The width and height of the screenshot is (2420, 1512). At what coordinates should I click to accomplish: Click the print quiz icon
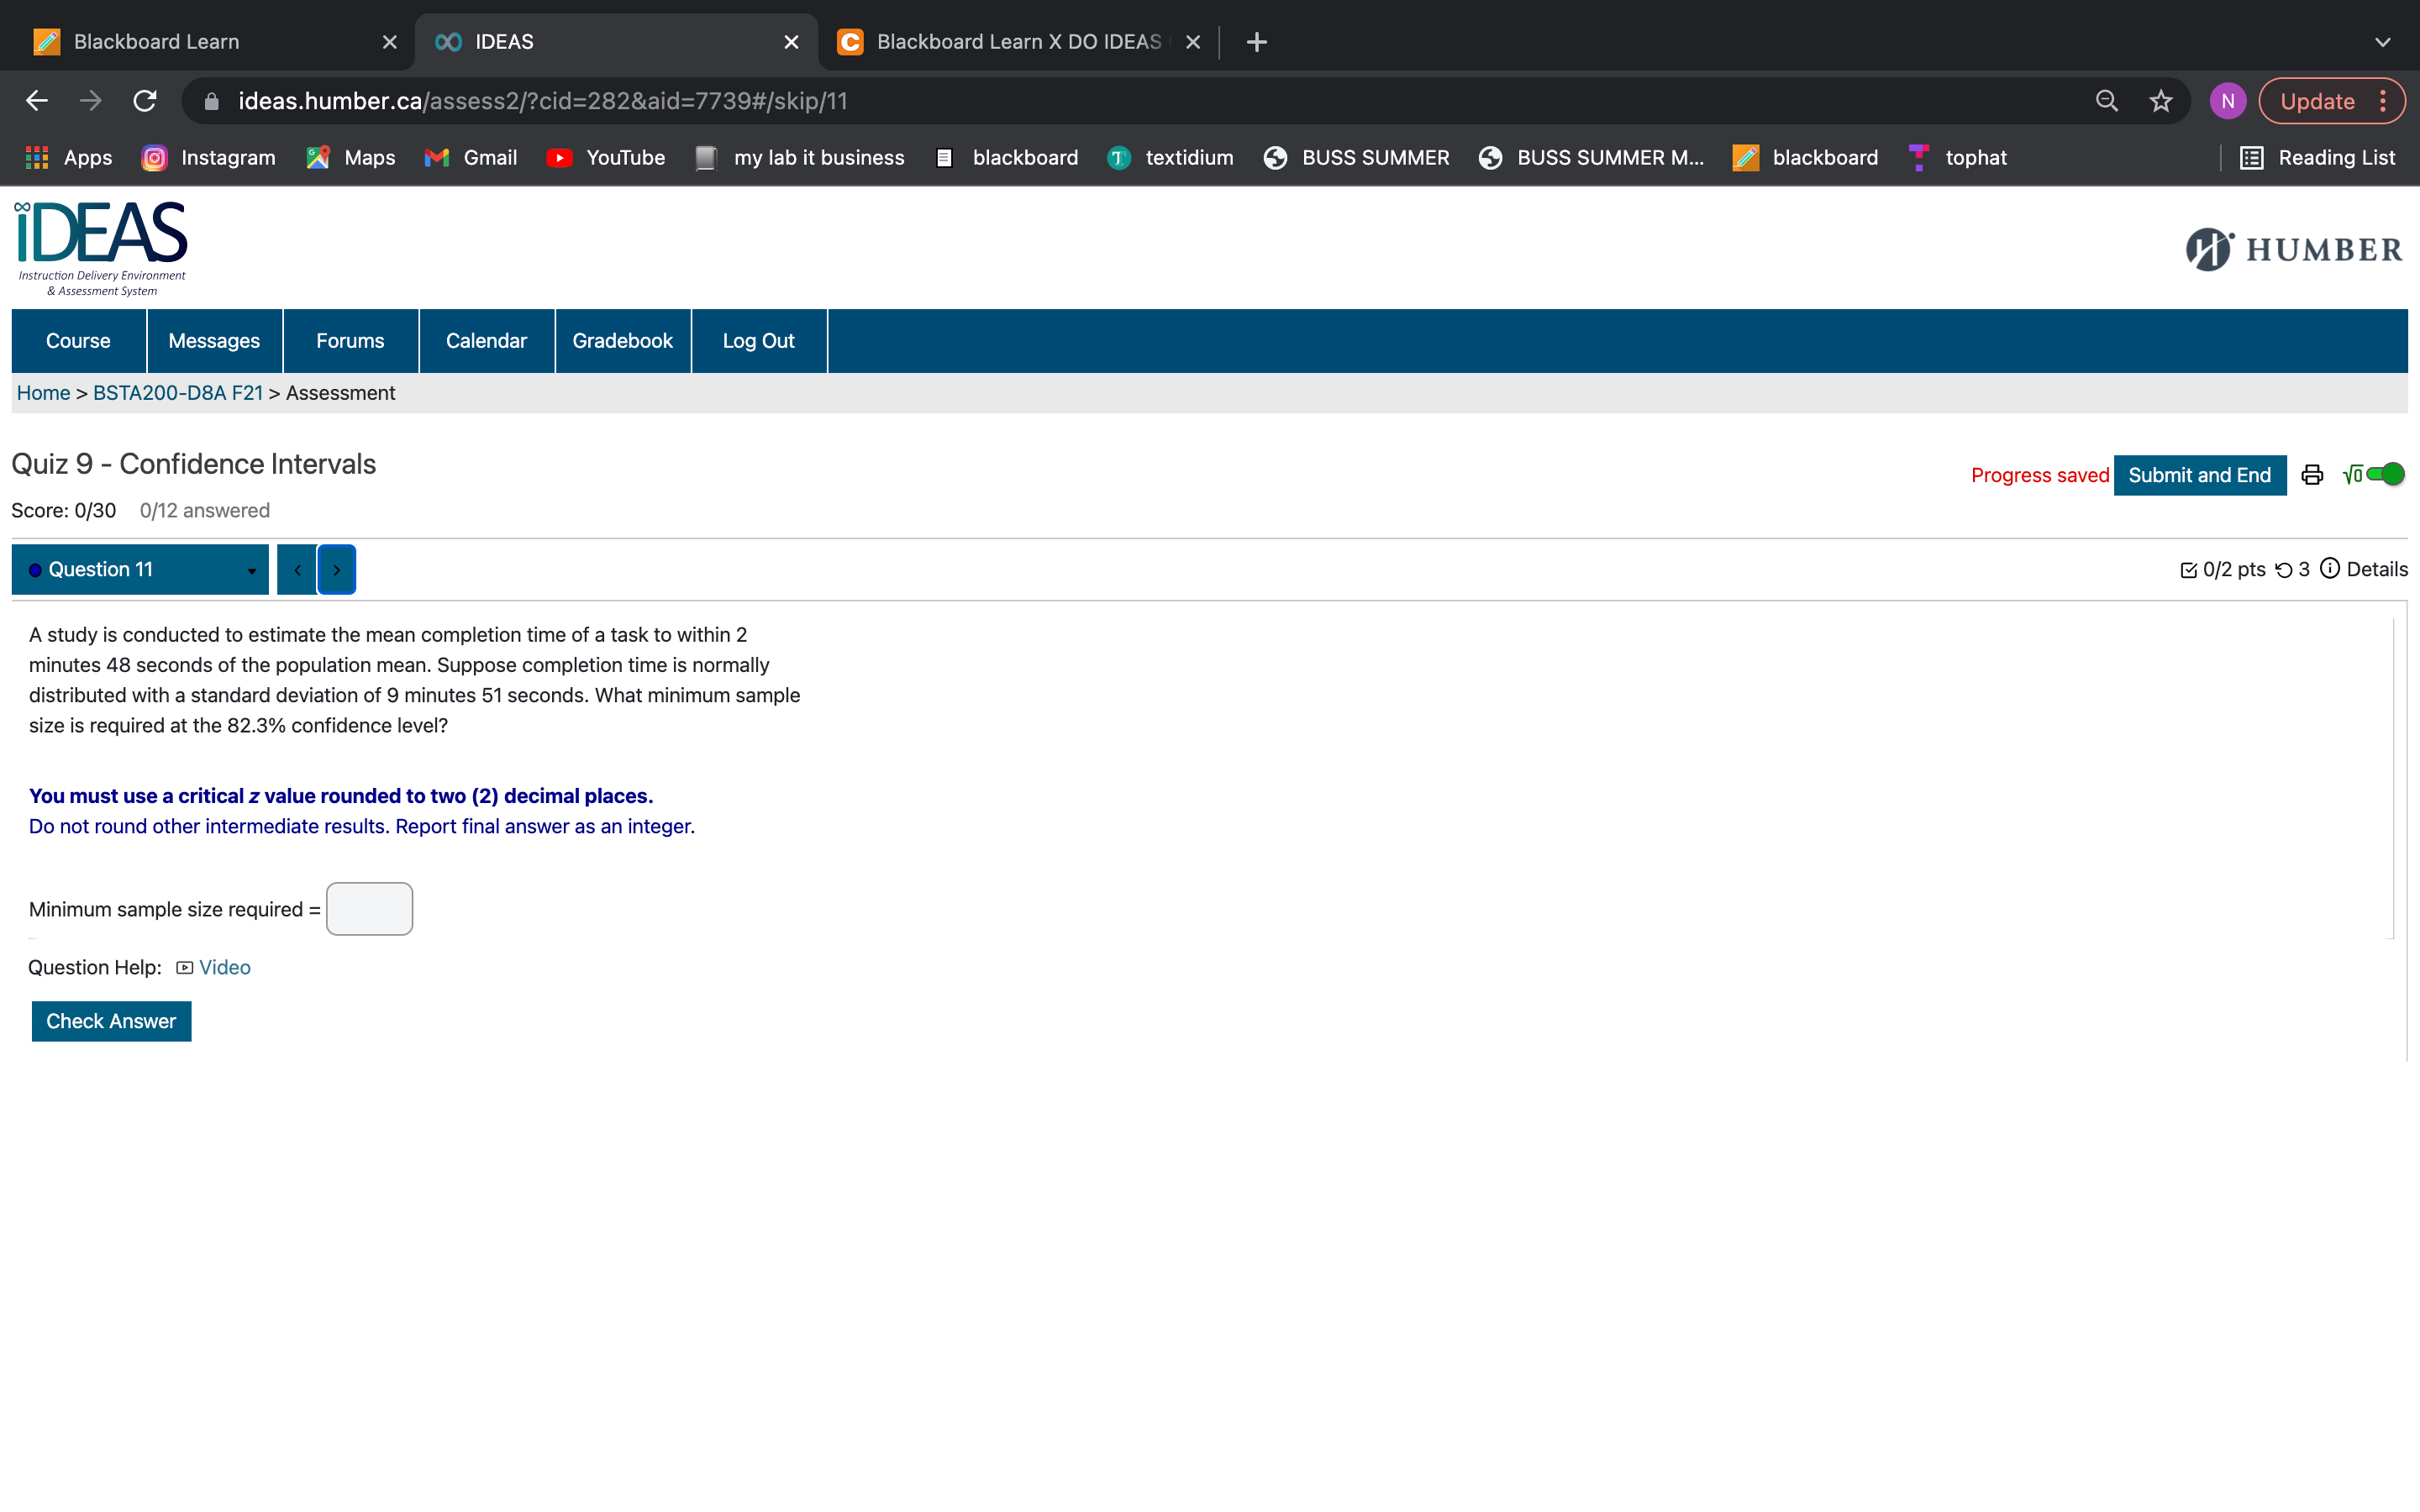point(2311,475)
